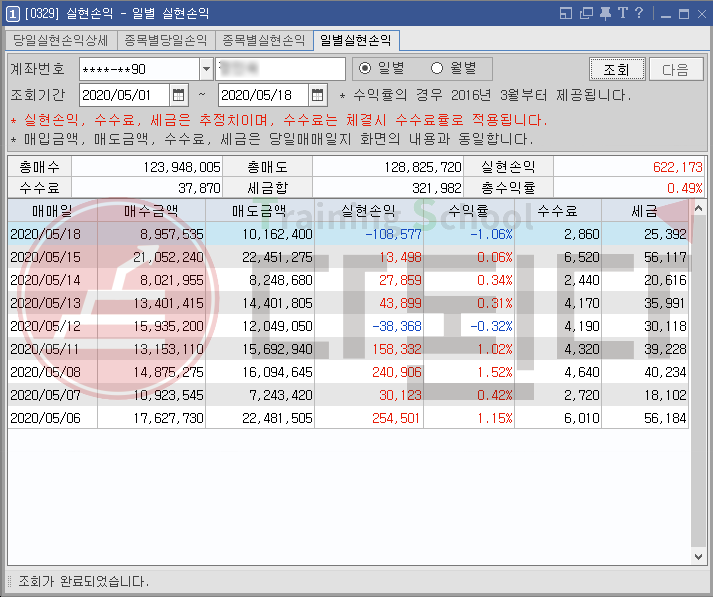Select the 2020/05/15 row date
Viewport: 713px width, 597px height.
pos(45,257)
